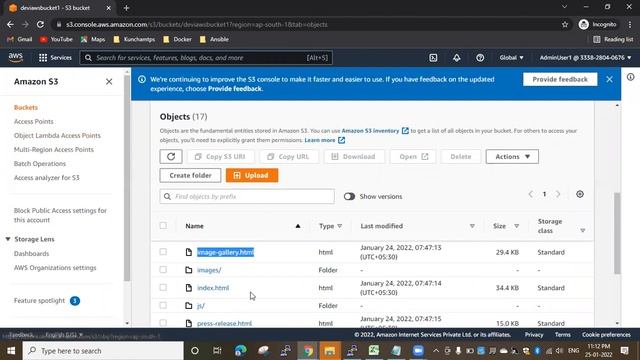Bookmark this page with star icon
The image size is (640, 360).
(x=565, y=24)
